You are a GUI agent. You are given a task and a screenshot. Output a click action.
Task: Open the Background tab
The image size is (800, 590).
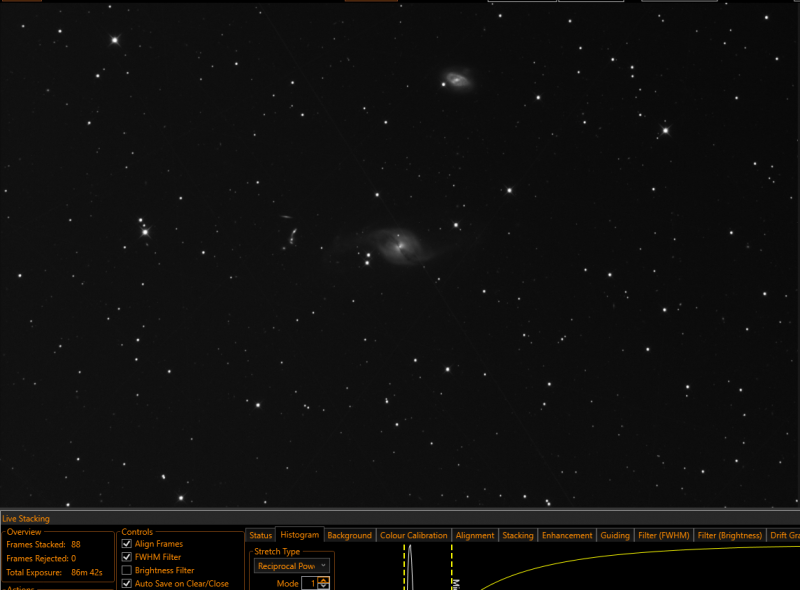pos(349,535)
